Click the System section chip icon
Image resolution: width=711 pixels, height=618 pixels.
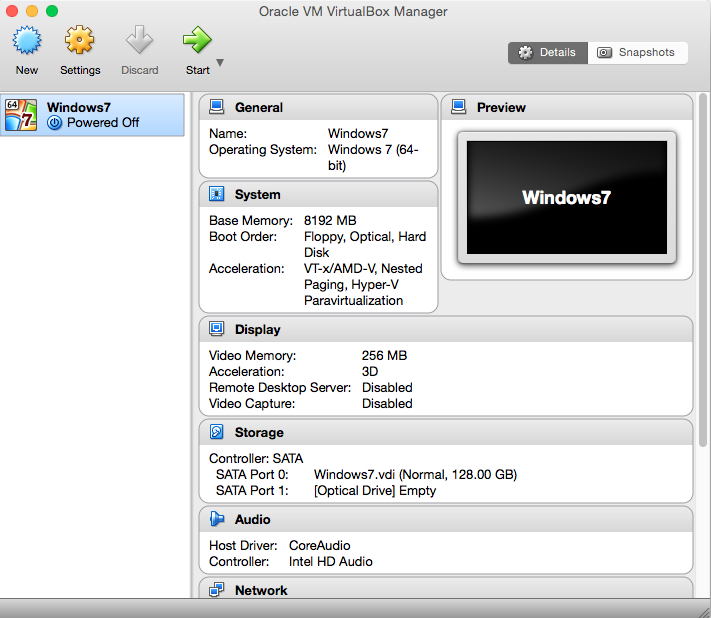coord(216,194)
